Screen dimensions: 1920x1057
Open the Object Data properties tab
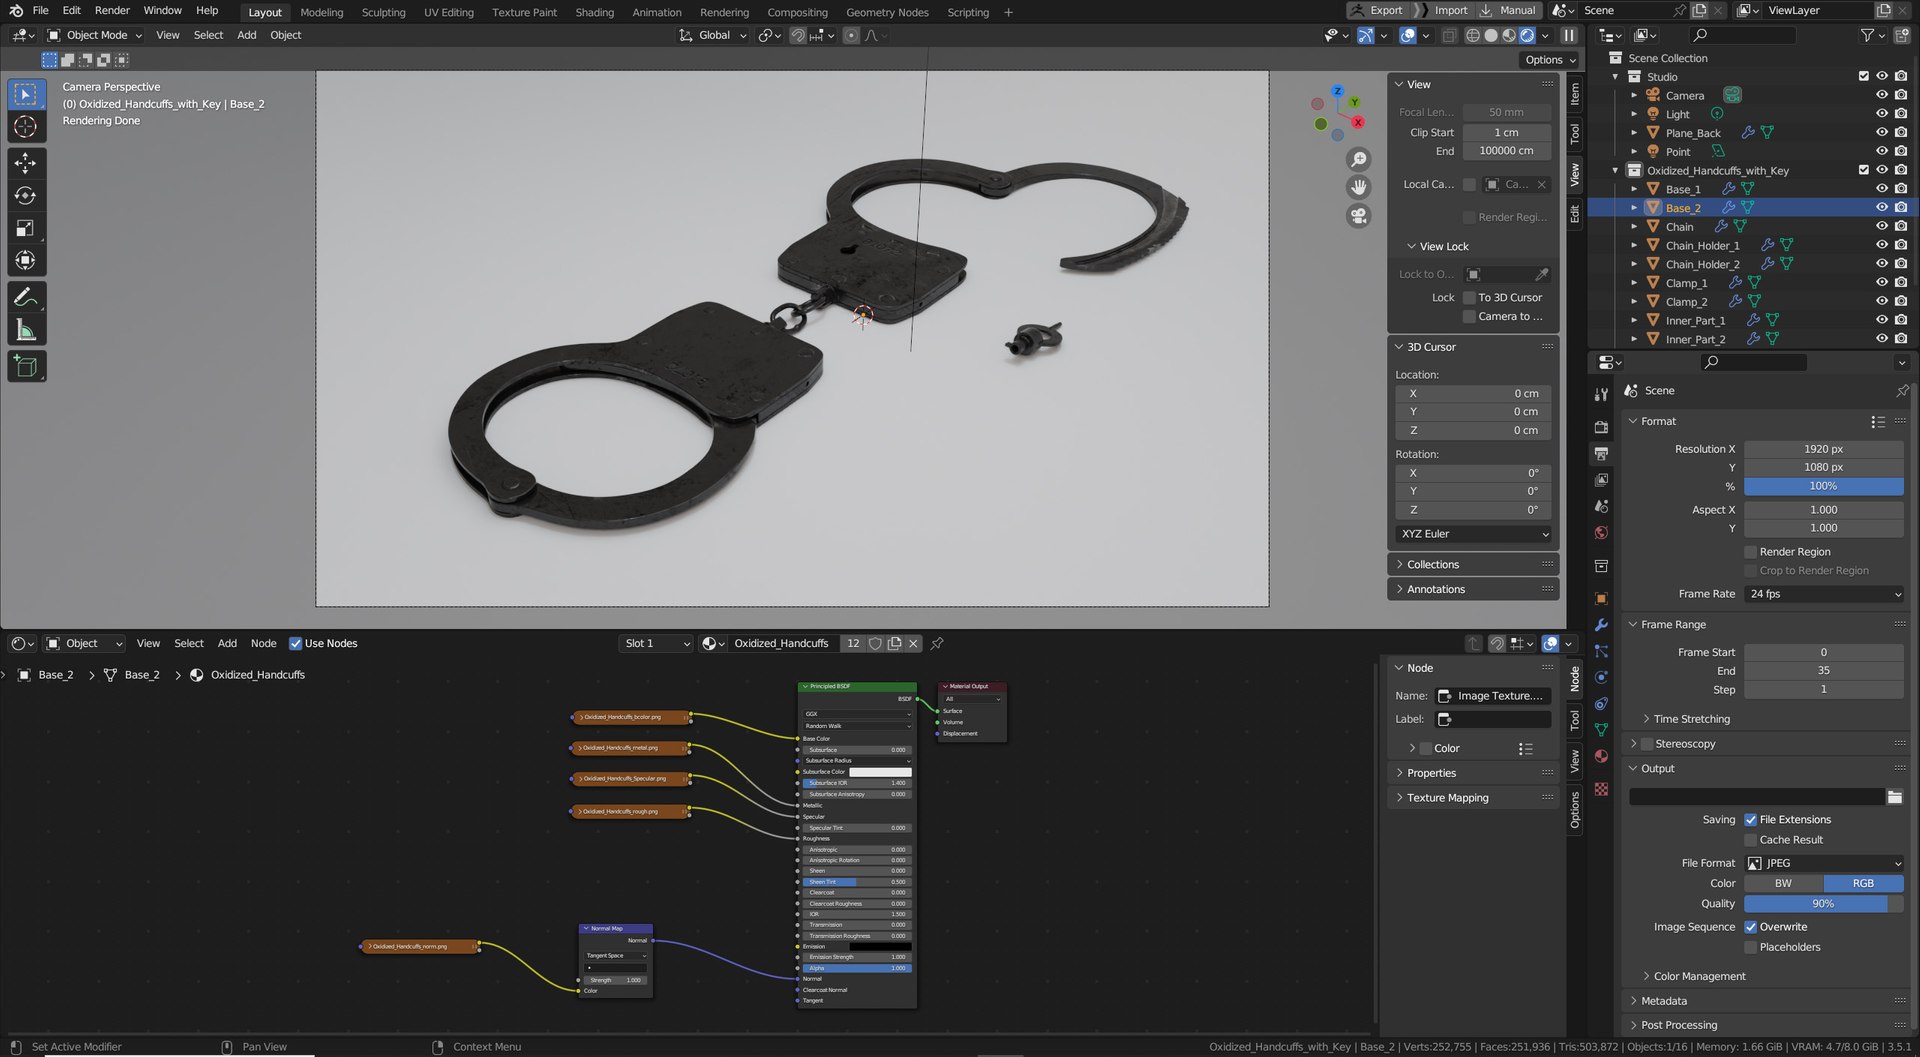pyautogui.click(x=1601, y=730)
